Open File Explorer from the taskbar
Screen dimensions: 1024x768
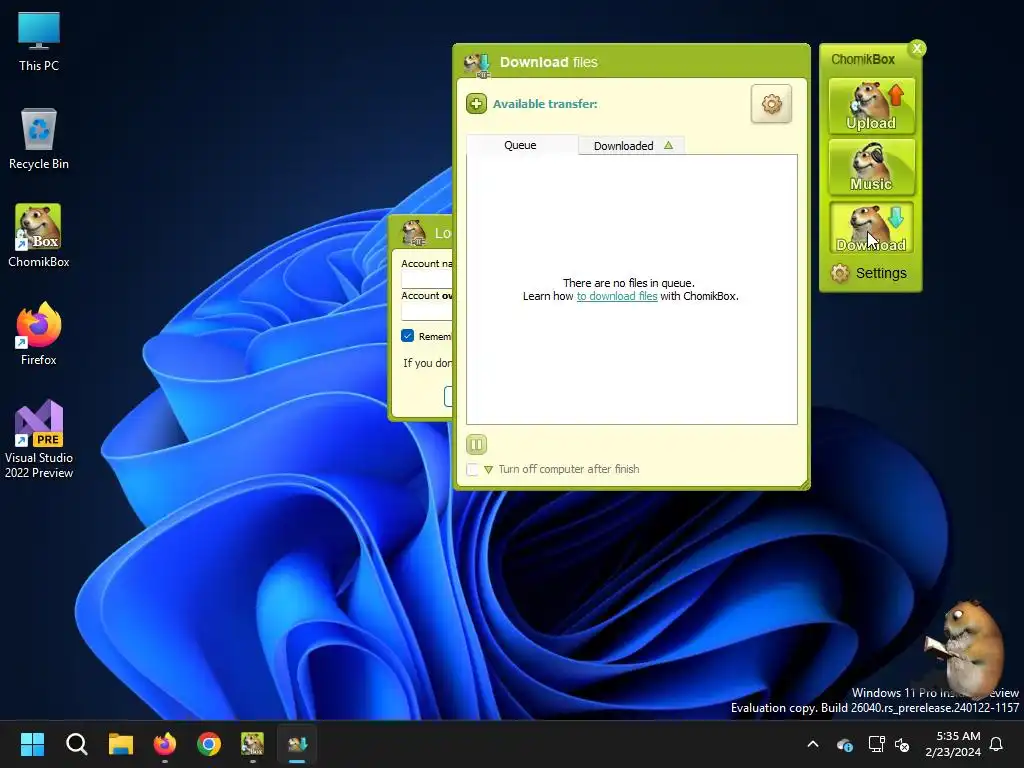[x=121, y=744]
